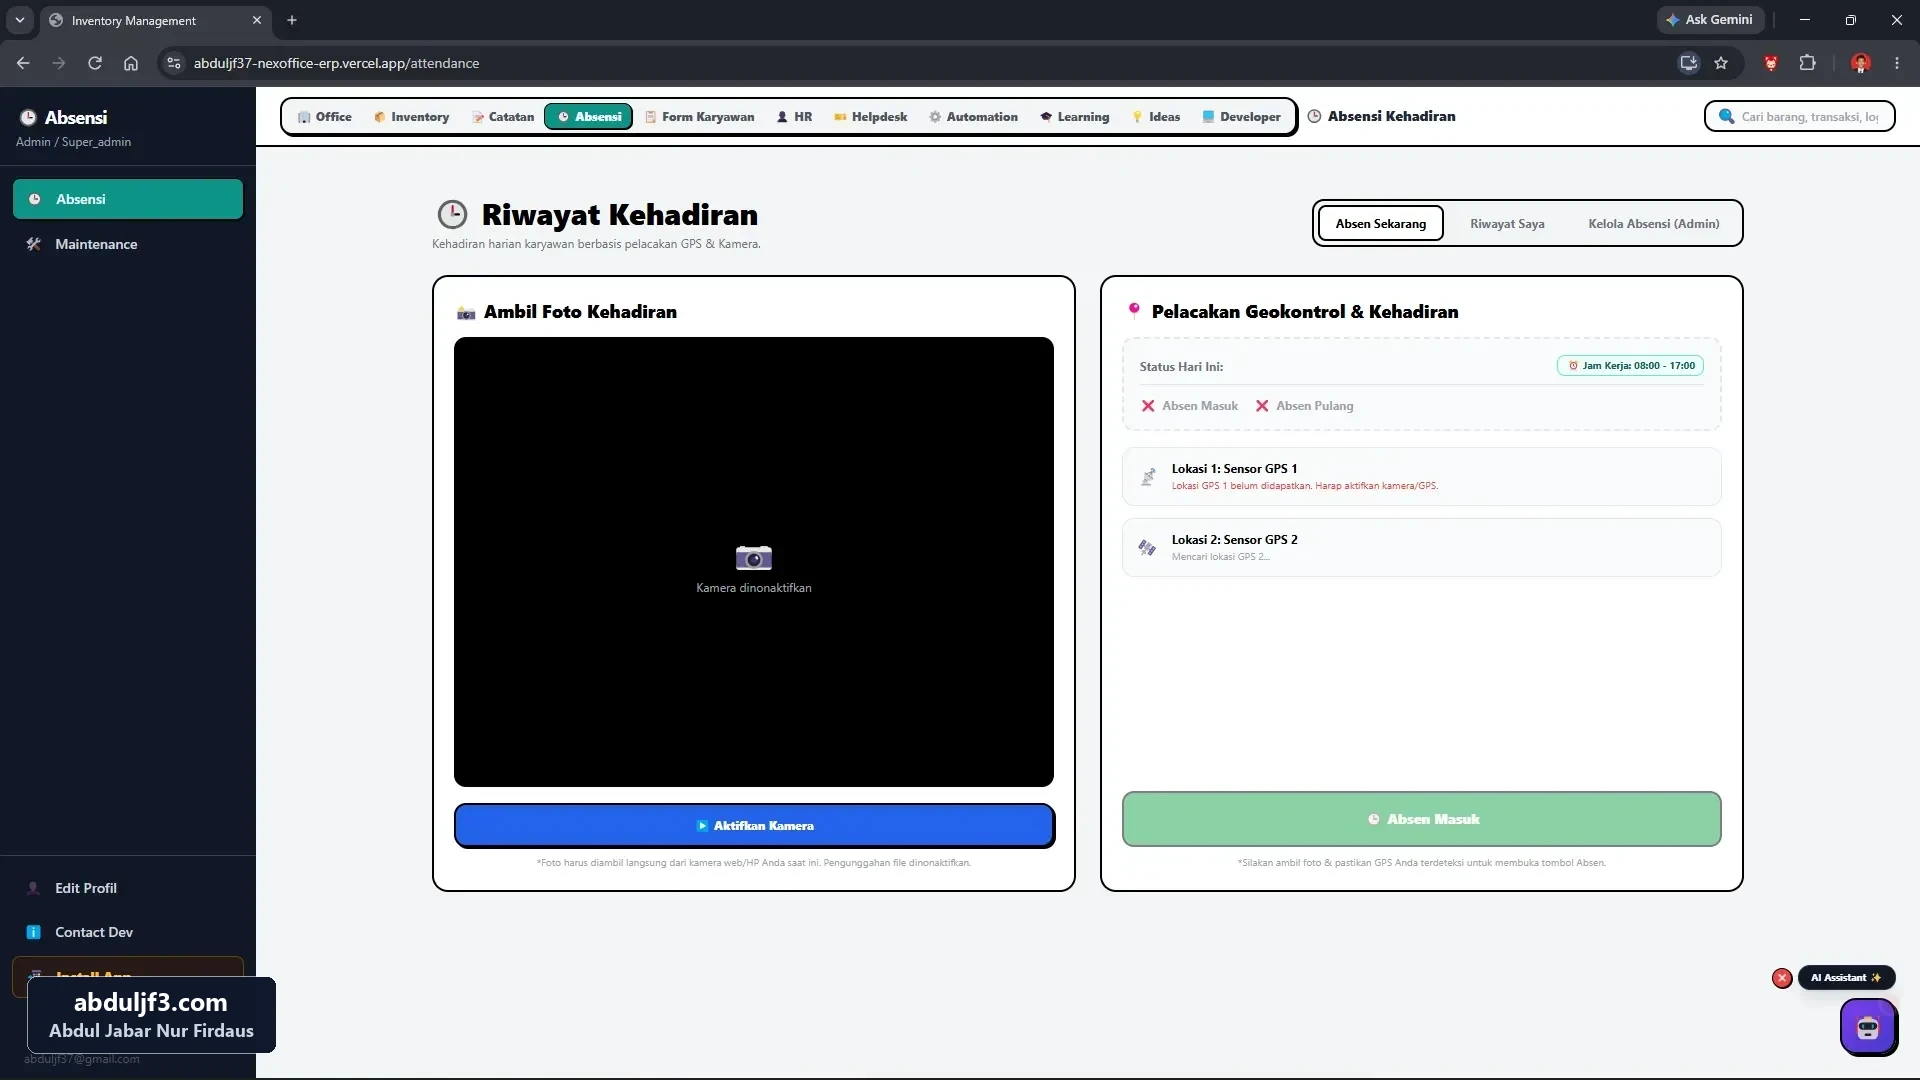
Task: Bookmark page with star icon
Action: 1721,63
